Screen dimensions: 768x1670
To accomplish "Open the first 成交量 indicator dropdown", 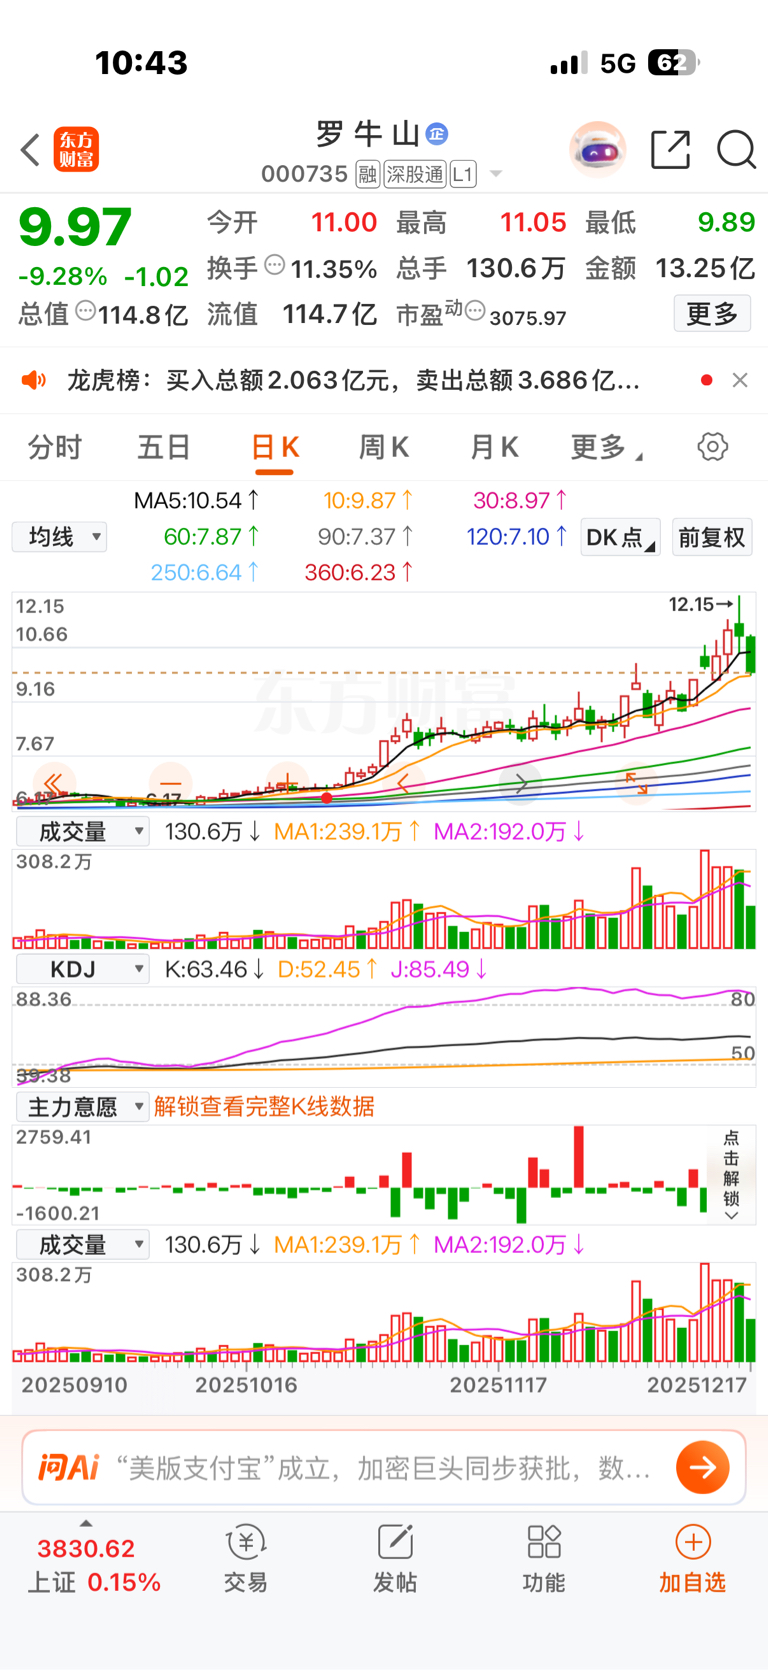I will pos(83,831).
